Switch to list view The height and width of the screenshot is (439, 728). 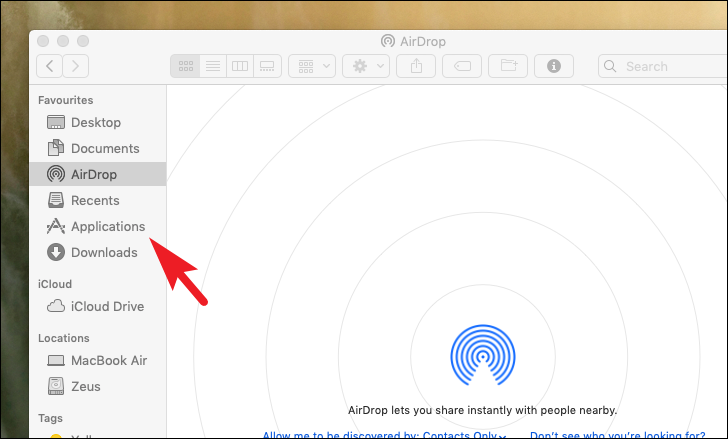point(213,66)
